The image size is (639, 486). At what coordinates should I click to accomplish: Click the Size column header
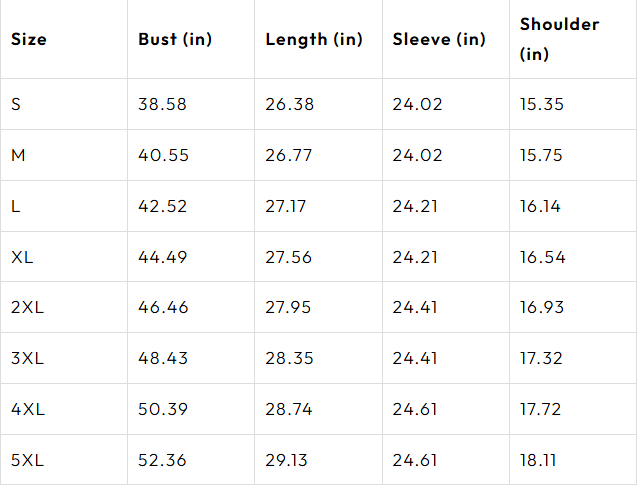[29, 40]
